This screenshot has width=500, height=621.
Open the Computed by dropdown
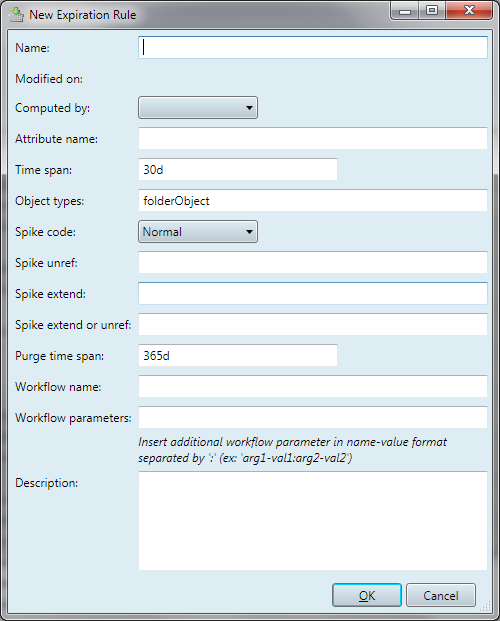[198, 108]
